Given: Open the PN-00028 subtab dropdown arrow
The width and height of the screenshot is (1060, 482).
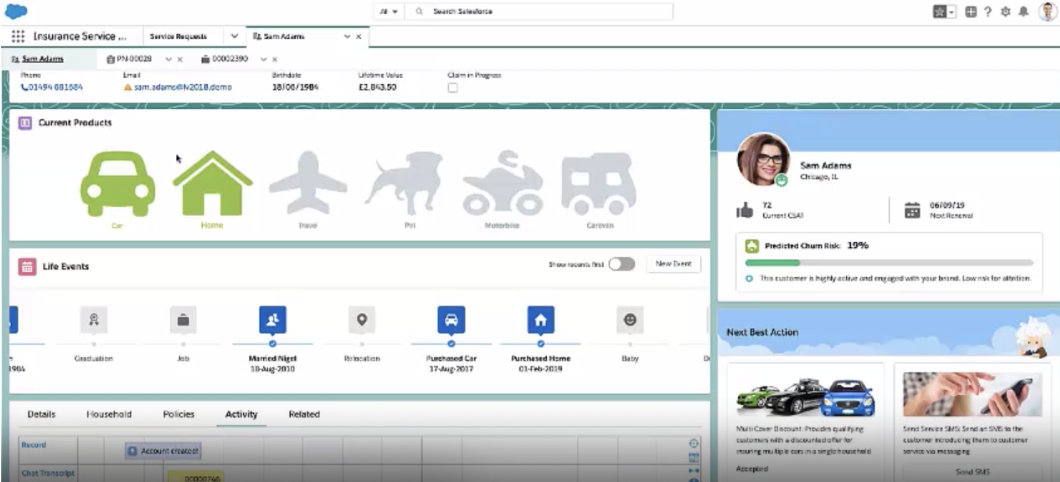Looking at the screenshot, I should click(168, 59).
